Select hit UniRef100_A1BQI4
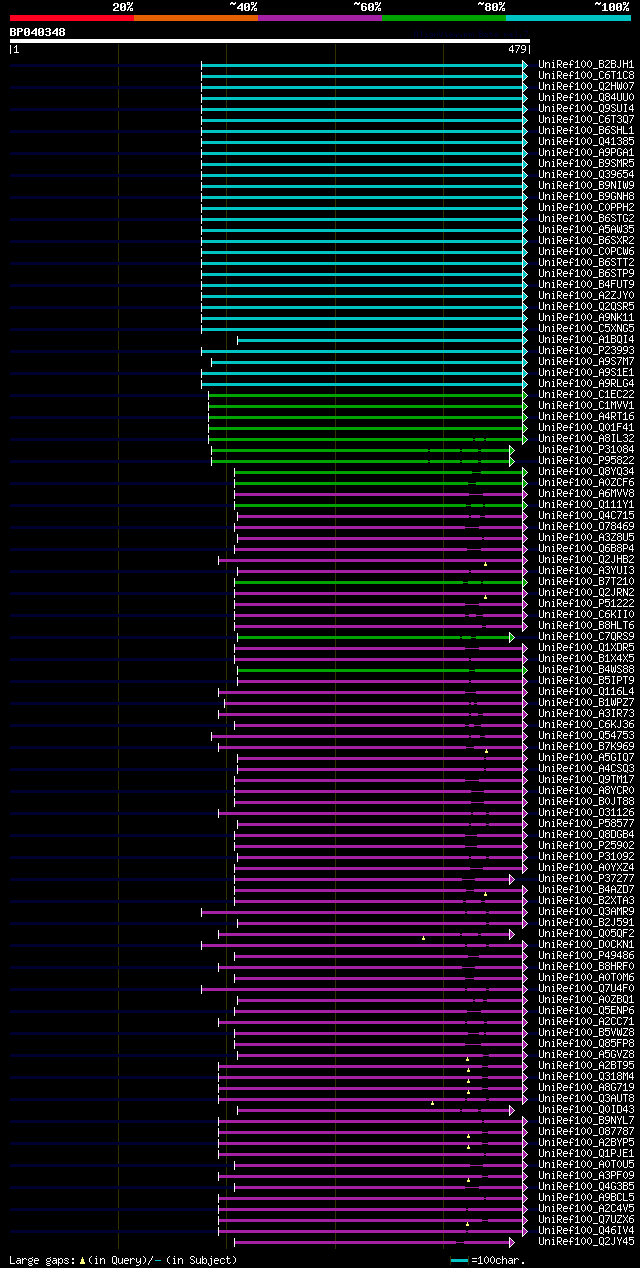Viewport: 640px width, 1268px height. point(586,339)
